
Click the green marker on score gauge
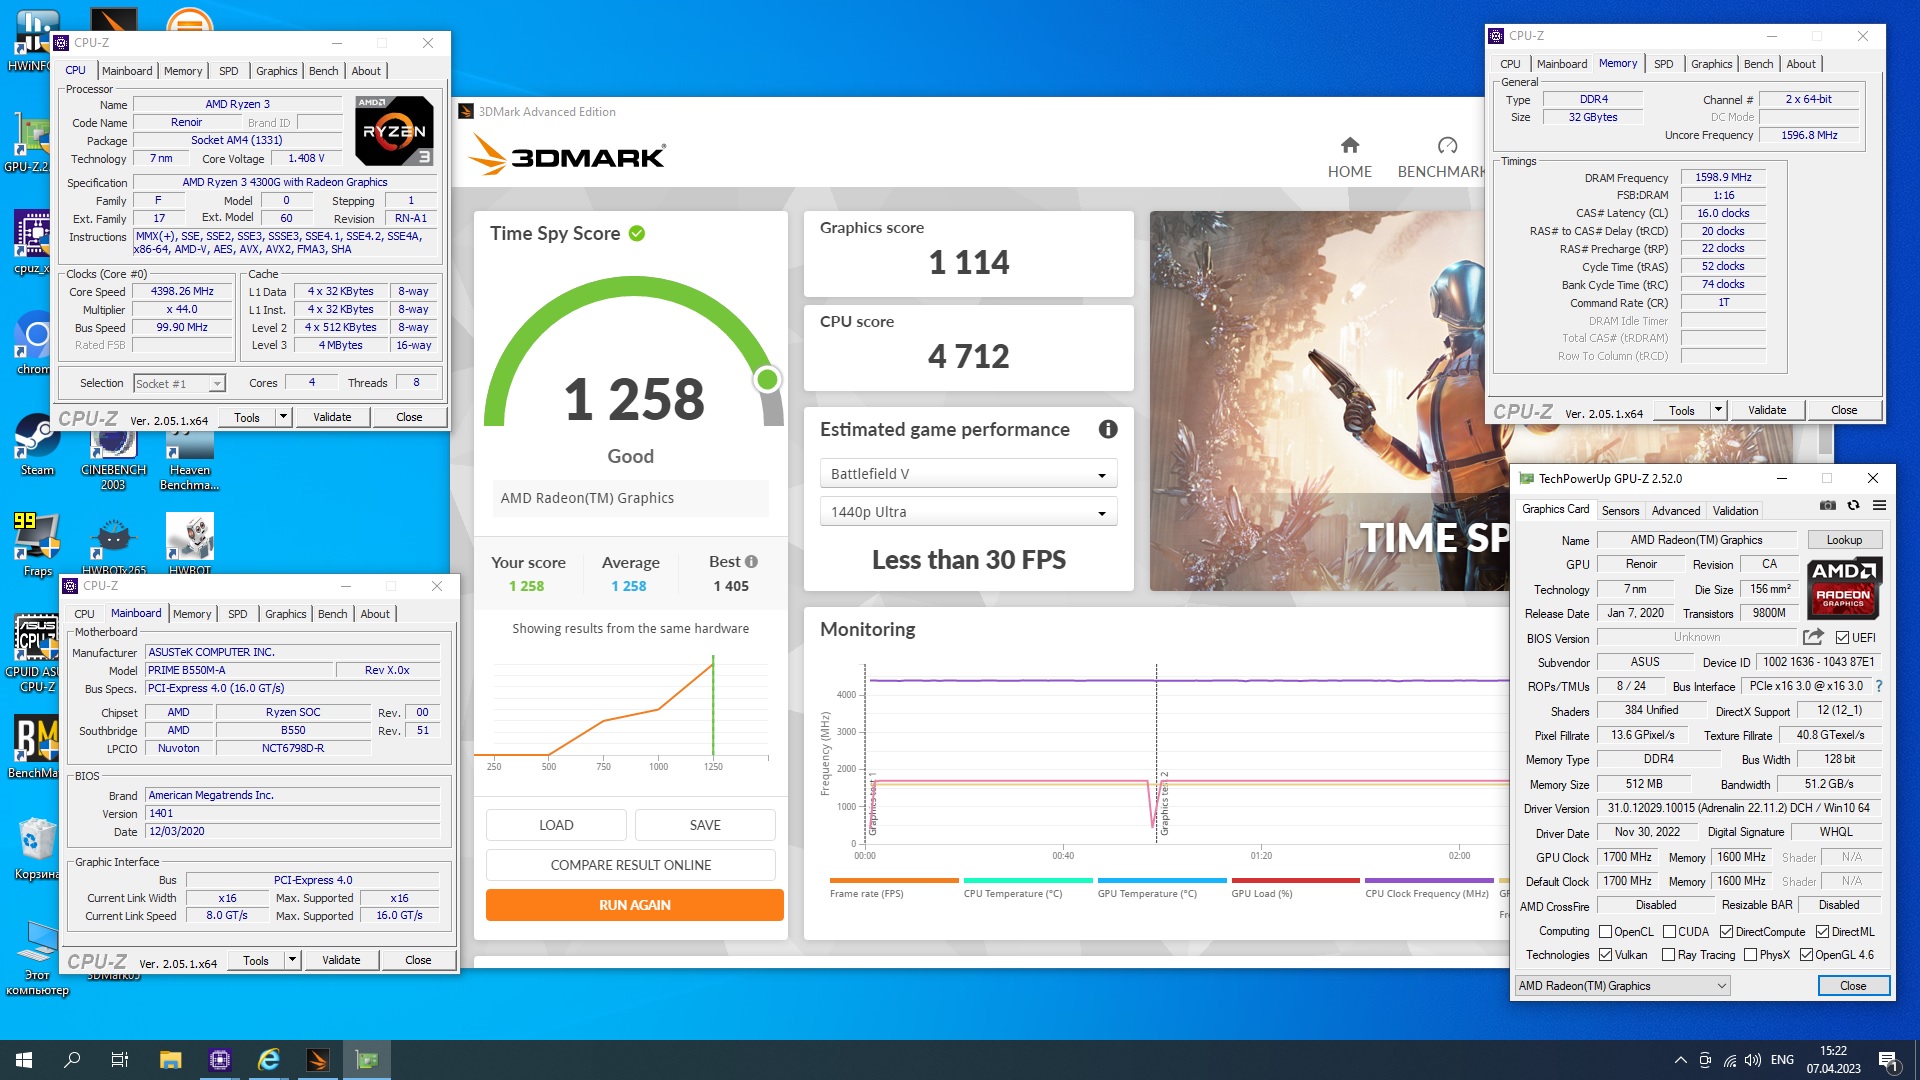pyautogui.click(x=767, y=379)
